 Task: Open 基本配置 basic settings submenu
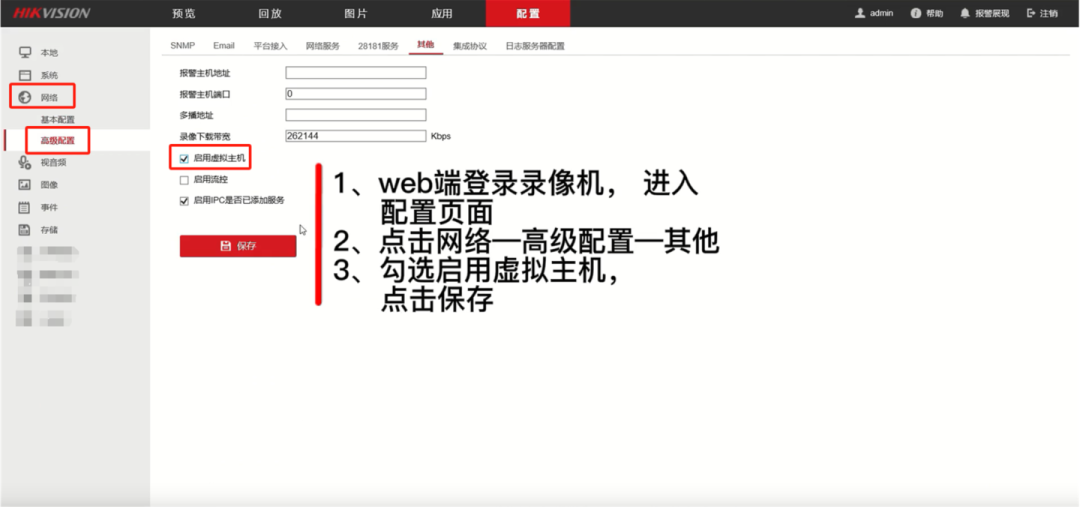coord(57,119)
